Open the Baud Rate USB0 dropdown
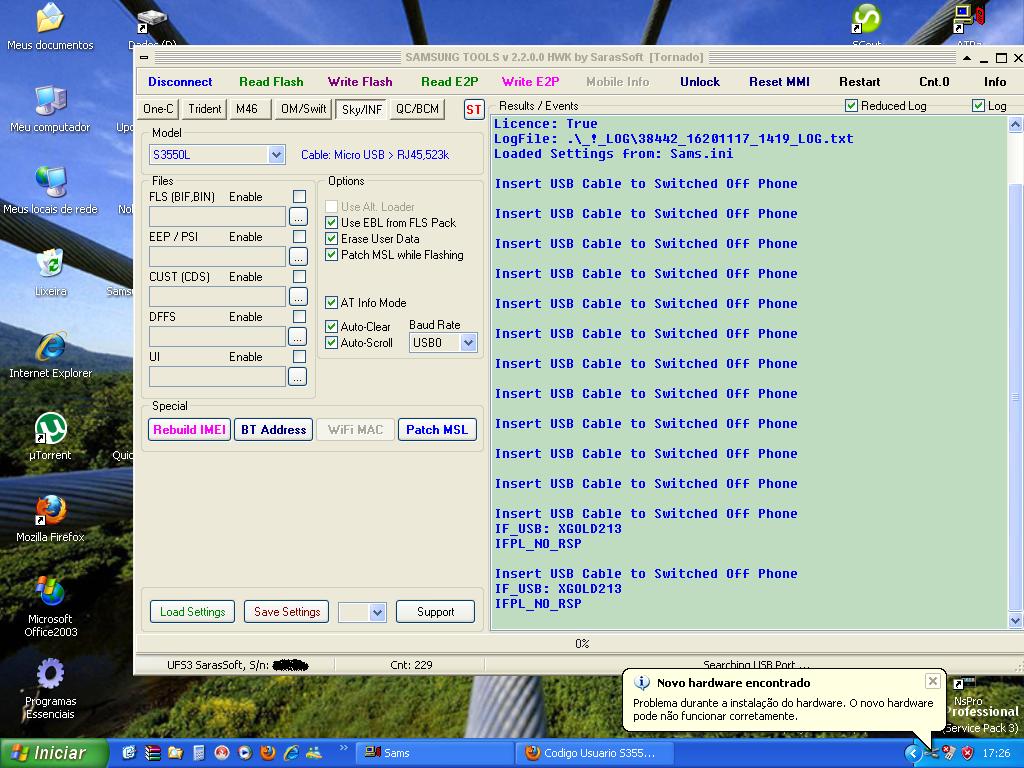 tap(468, 343)
